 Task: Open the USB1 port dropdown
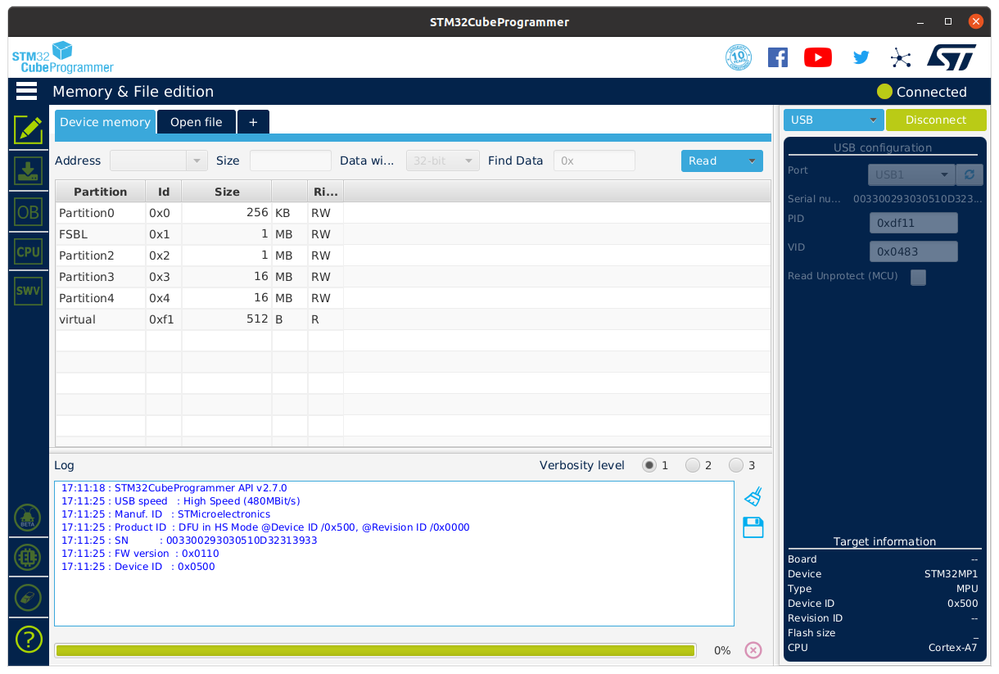click(911, 175)
